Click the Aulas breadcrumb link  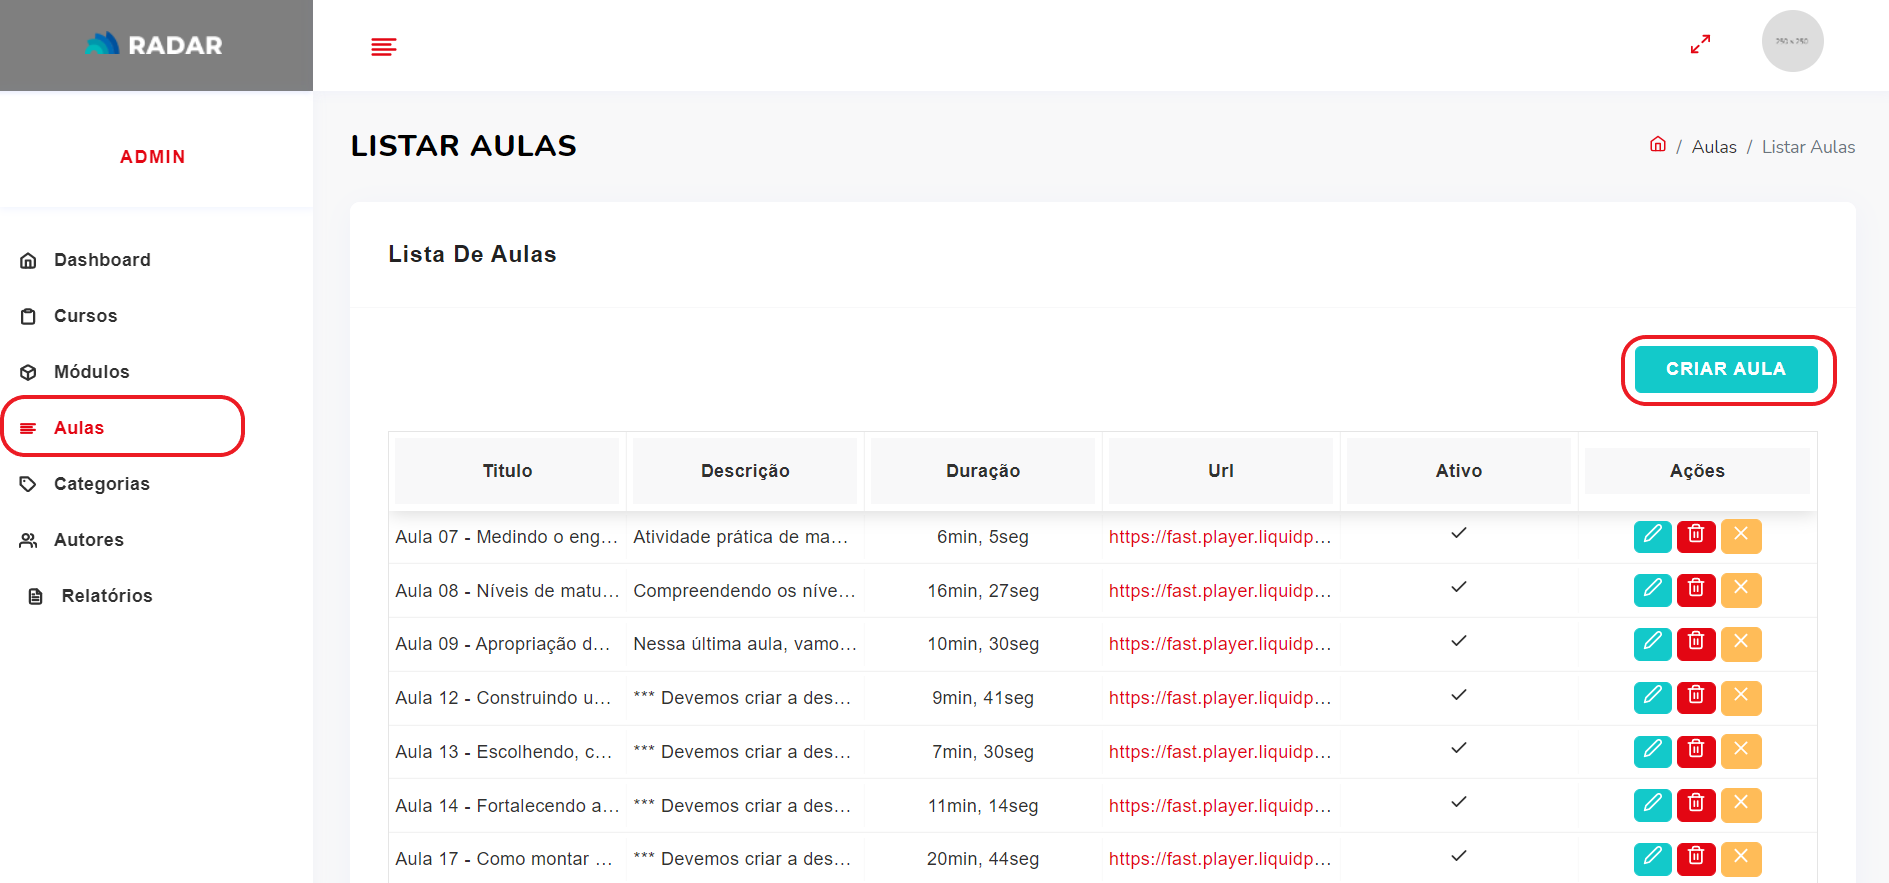(1713, 147)
